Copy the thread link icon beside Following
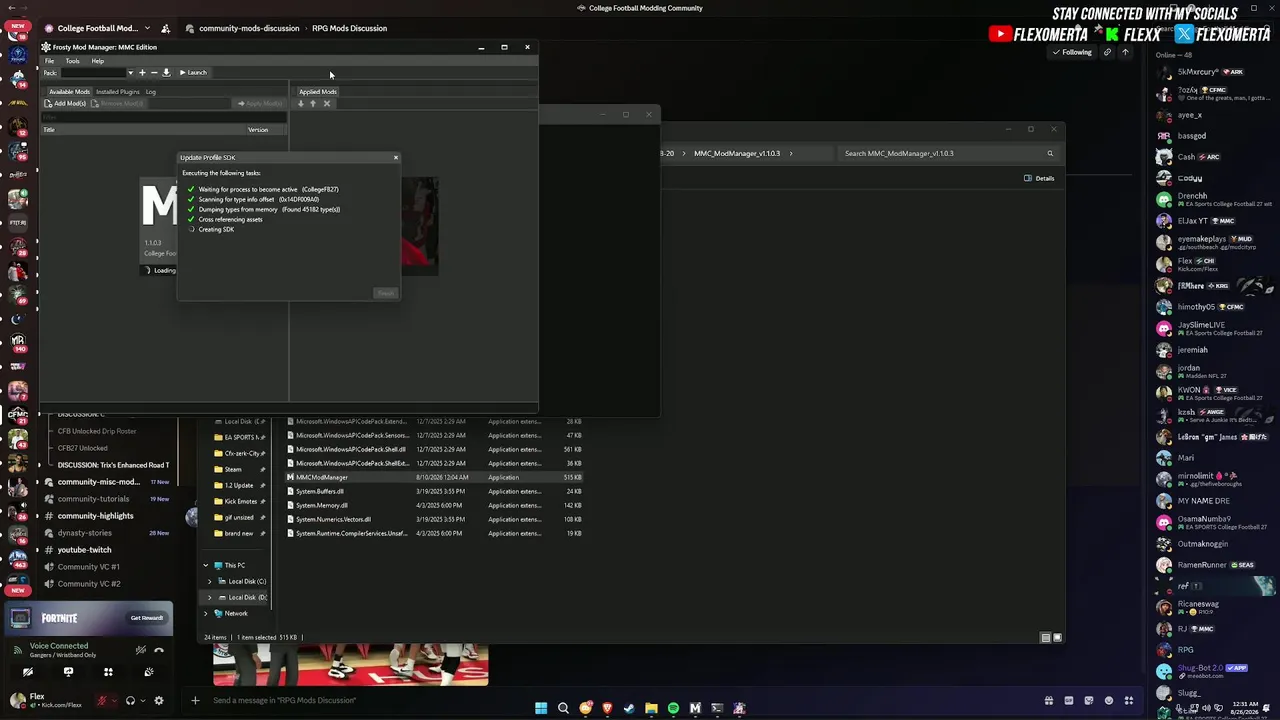 1107,52
